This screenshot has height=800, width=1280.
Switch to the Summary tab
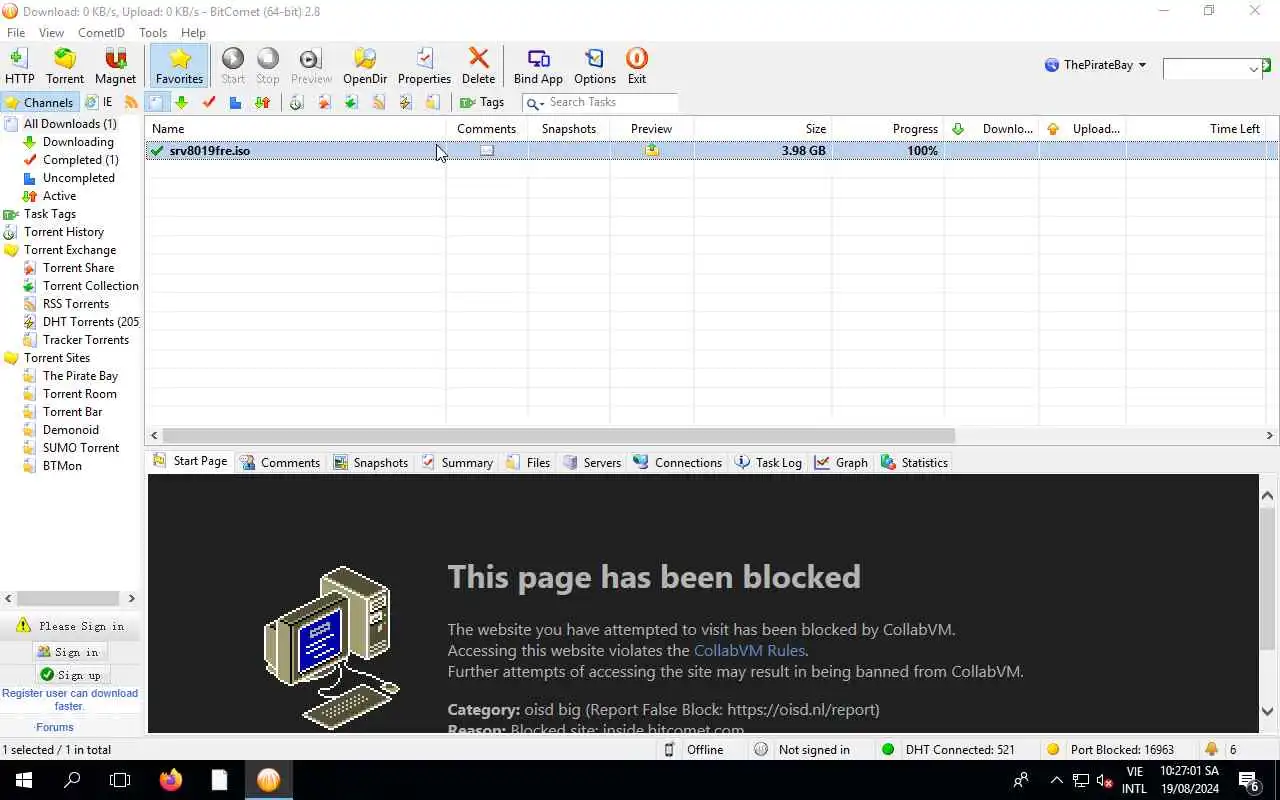coord(457,462)
